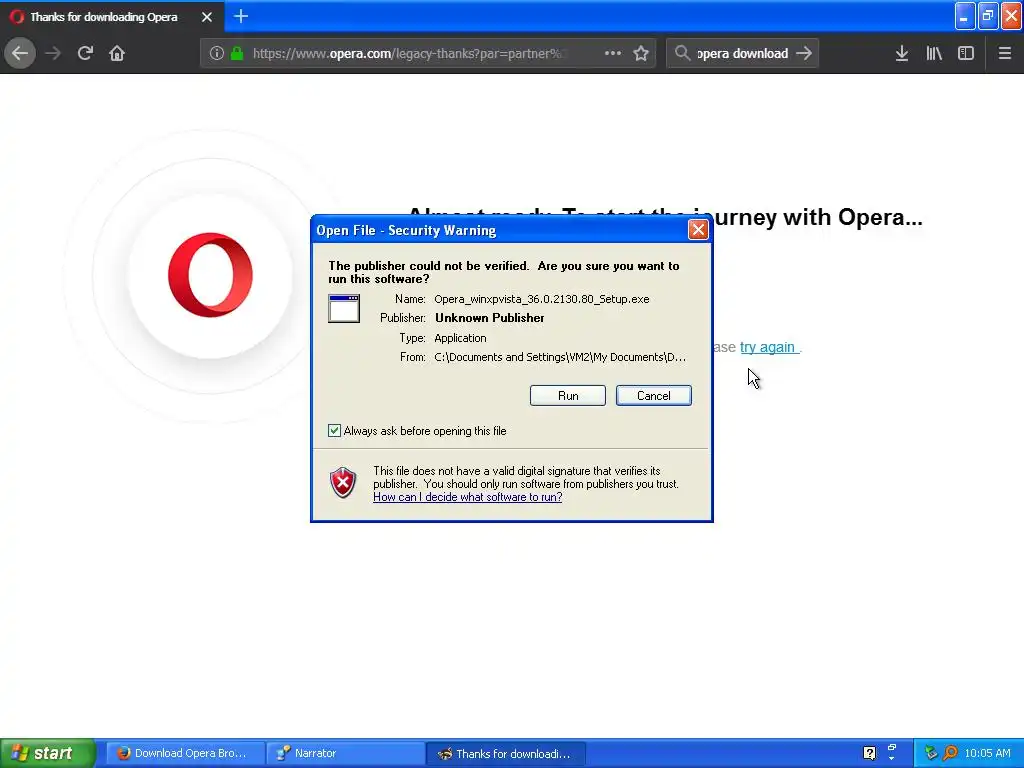Minimize the browser window
The height and width of the screenshot is (768, 1024).
click(x=965, y=16)
